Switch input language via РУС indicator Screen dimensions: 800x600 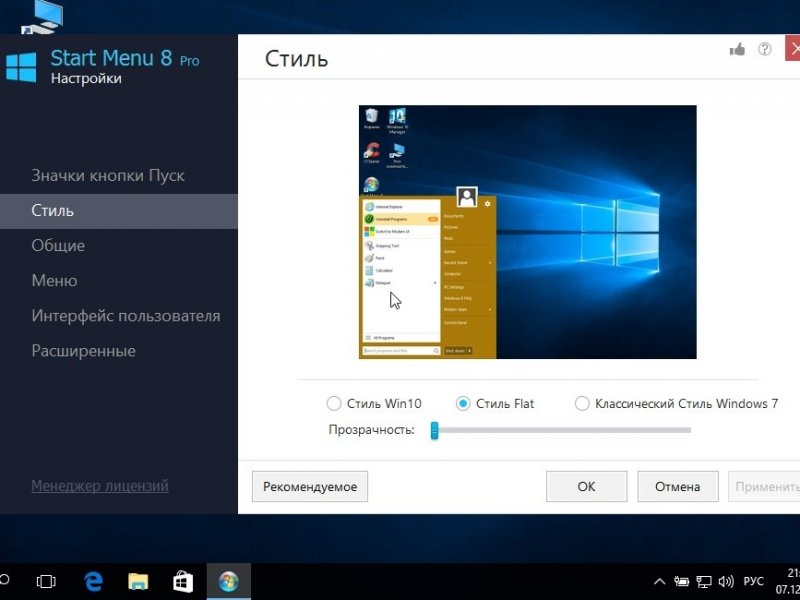(x=754, y=581)
